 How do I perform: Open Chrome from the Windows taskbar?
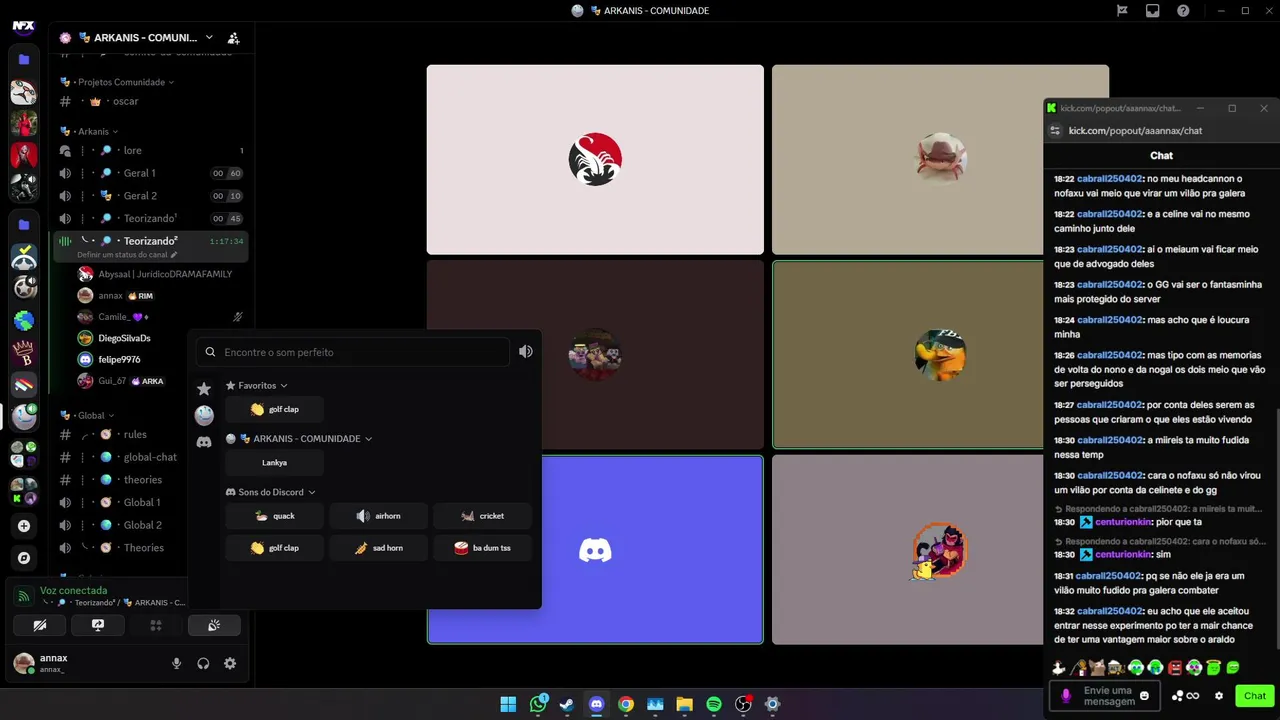click(626, 704)
